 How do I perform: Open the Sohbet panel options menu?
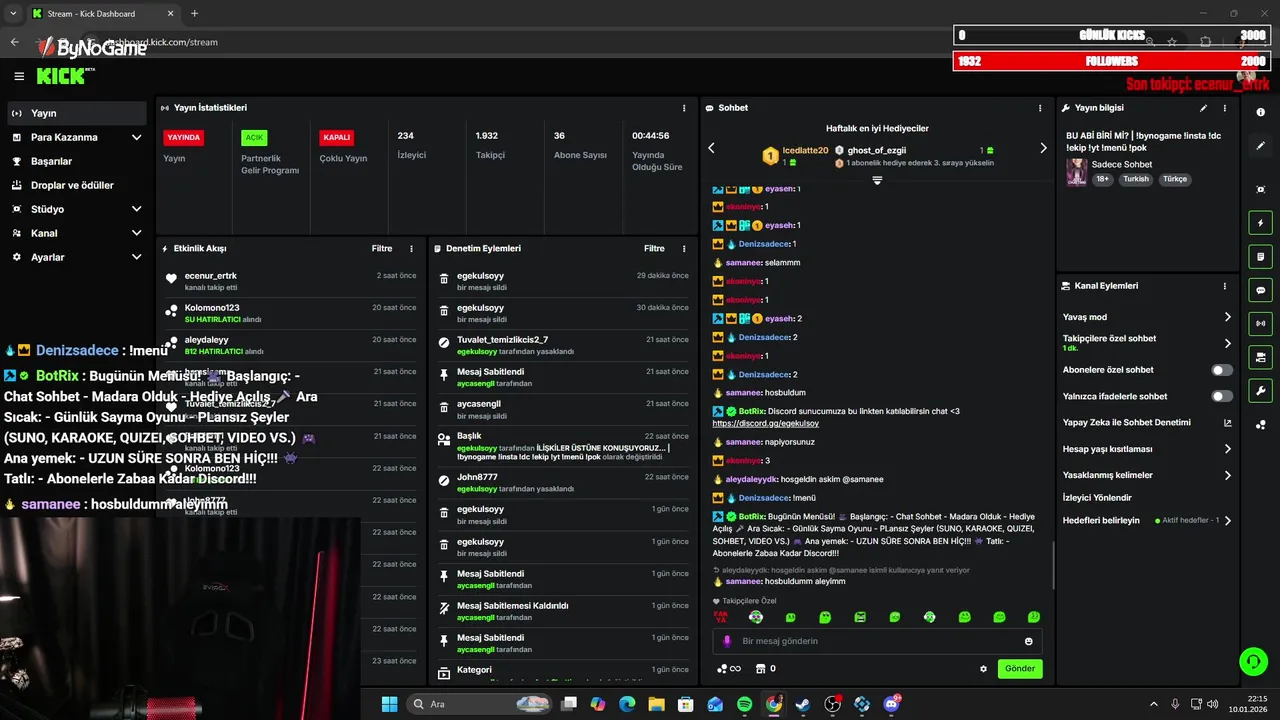[1040, 108]
